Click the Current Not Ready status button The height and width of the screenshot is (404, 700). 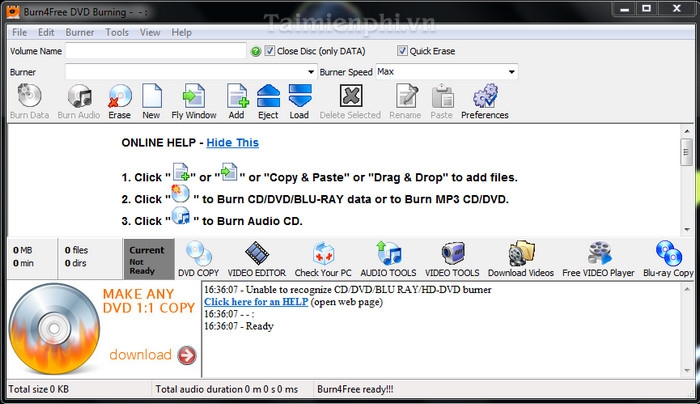point(149,259)
